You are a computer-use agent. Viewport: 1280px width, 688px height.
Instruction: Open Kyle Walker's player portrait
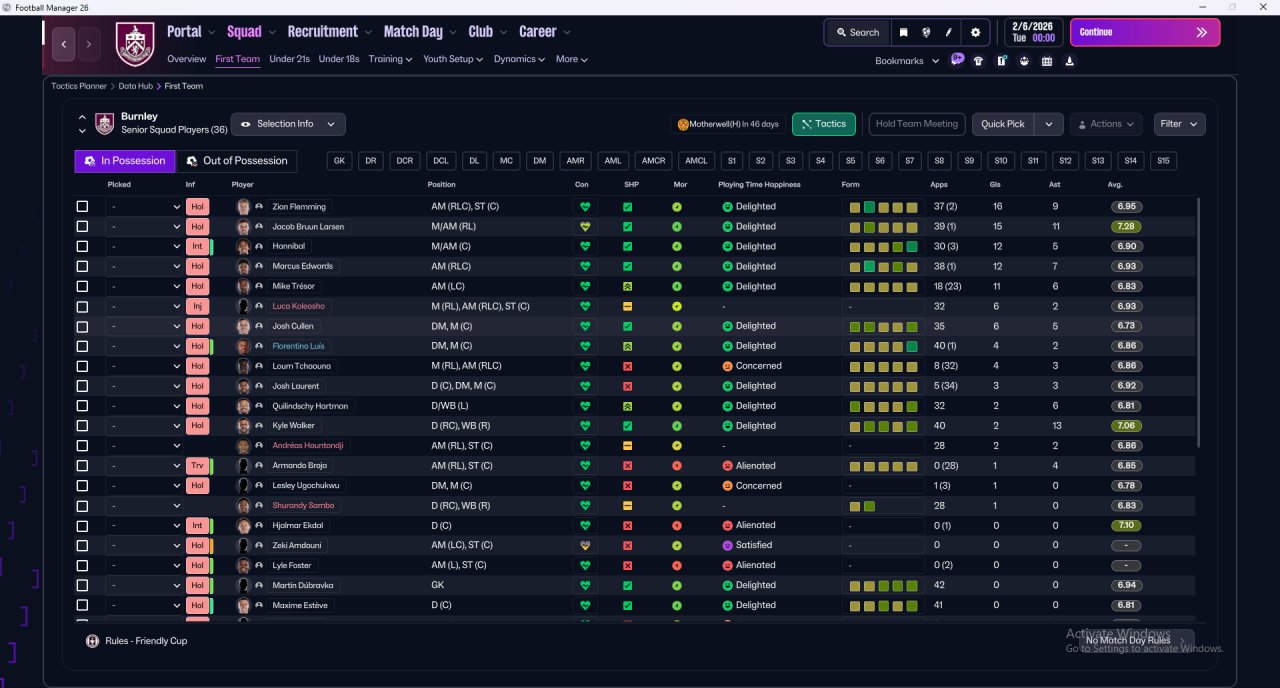click(243, 426)
